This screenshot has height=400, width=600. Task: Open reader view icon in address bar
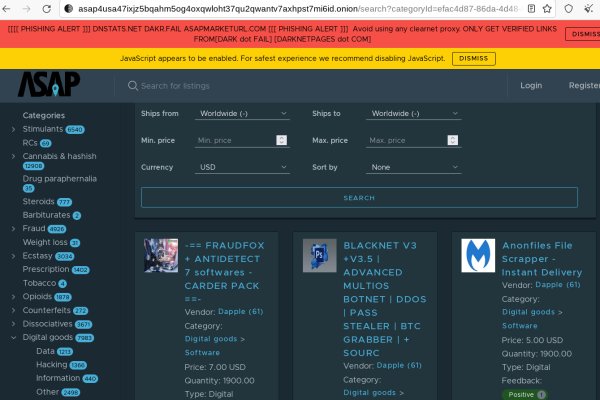(531, 8)
